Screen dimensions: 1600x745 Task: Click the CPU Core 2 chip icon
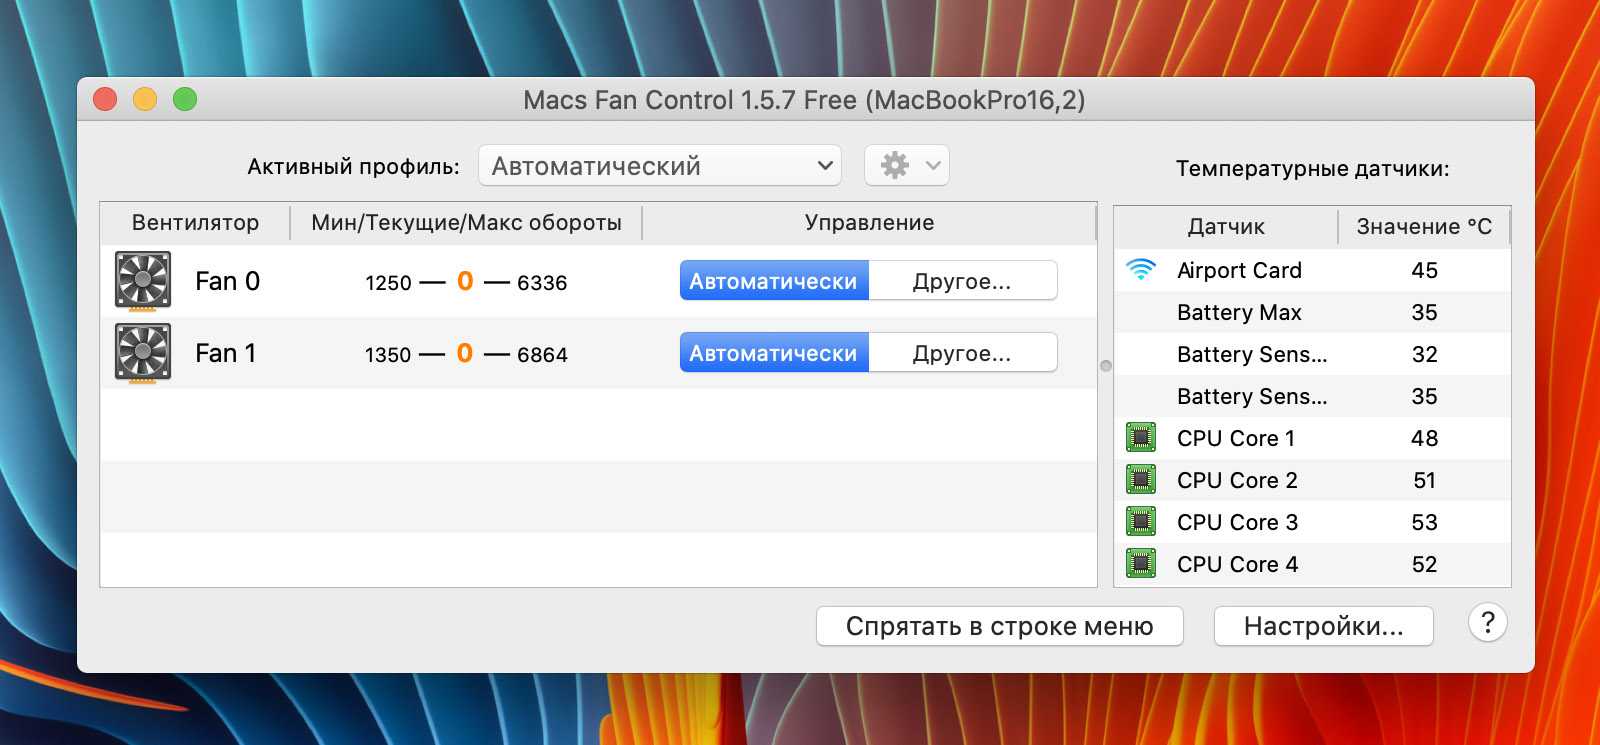pos(1140,480)
